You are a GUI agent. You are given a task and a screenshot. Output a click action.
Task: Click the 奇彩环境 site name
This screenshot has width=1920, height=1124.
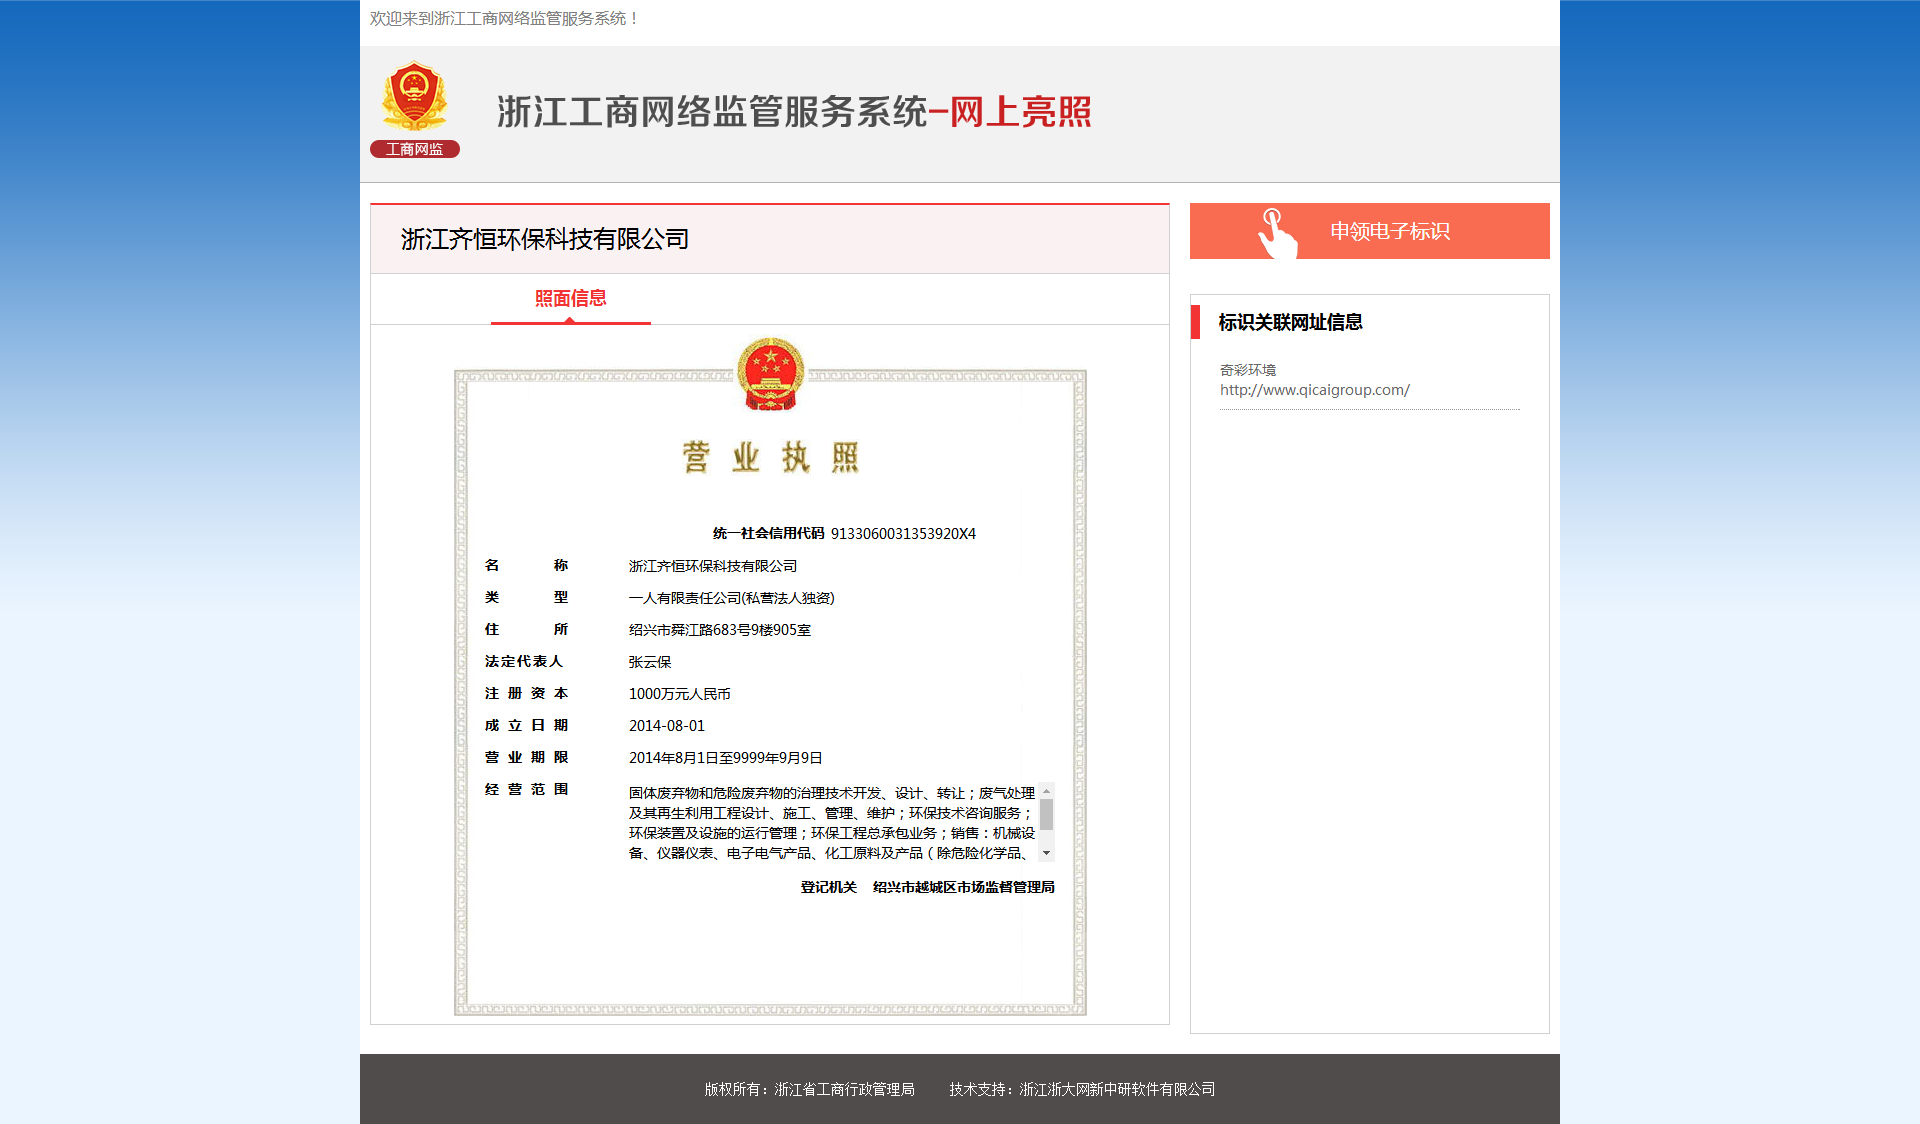coord(1247,370)
